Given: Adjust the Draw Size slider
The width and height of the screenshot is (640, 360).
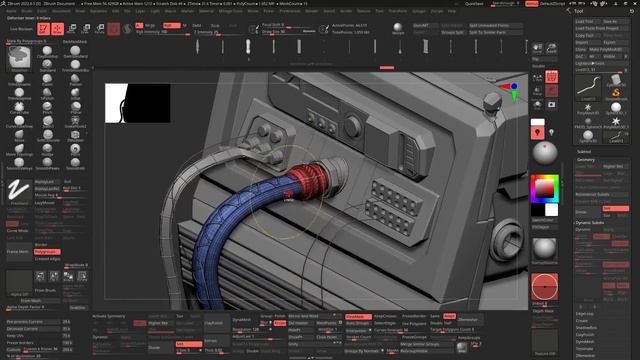Looking at the screenshot, I should (289, 31).
